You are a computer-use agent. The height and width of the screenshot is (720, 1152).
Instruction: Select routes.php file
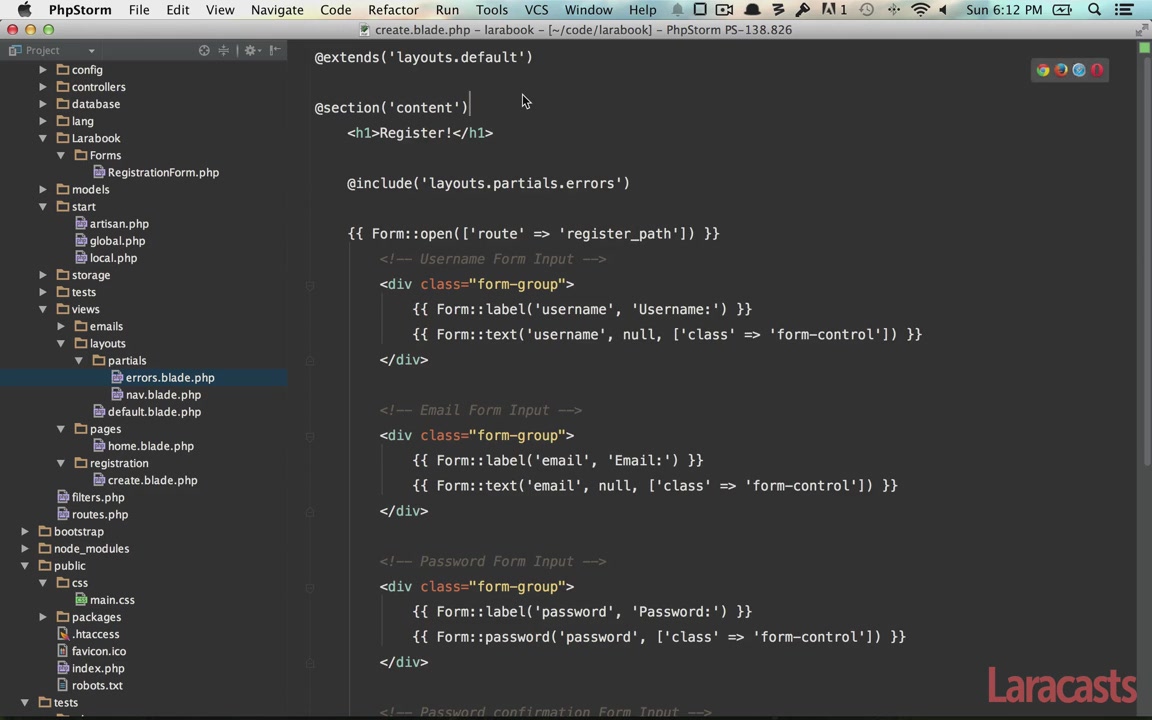[x=100, y=515]
